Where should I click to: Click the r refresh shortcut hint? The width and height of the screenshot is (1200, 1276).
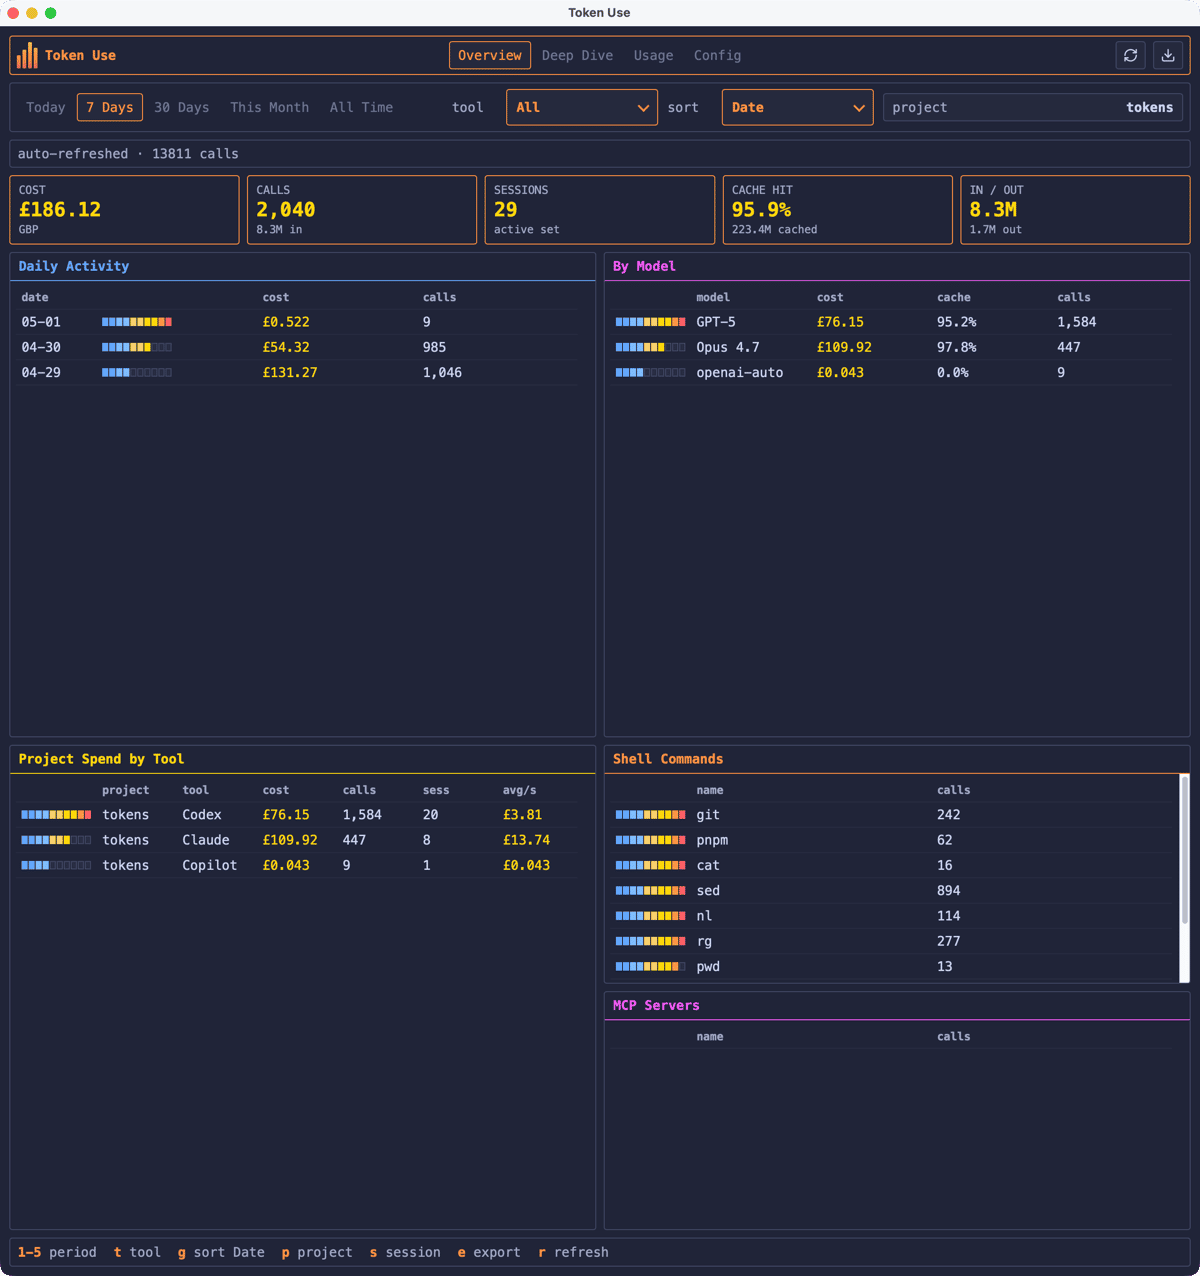click(573, 1252)
